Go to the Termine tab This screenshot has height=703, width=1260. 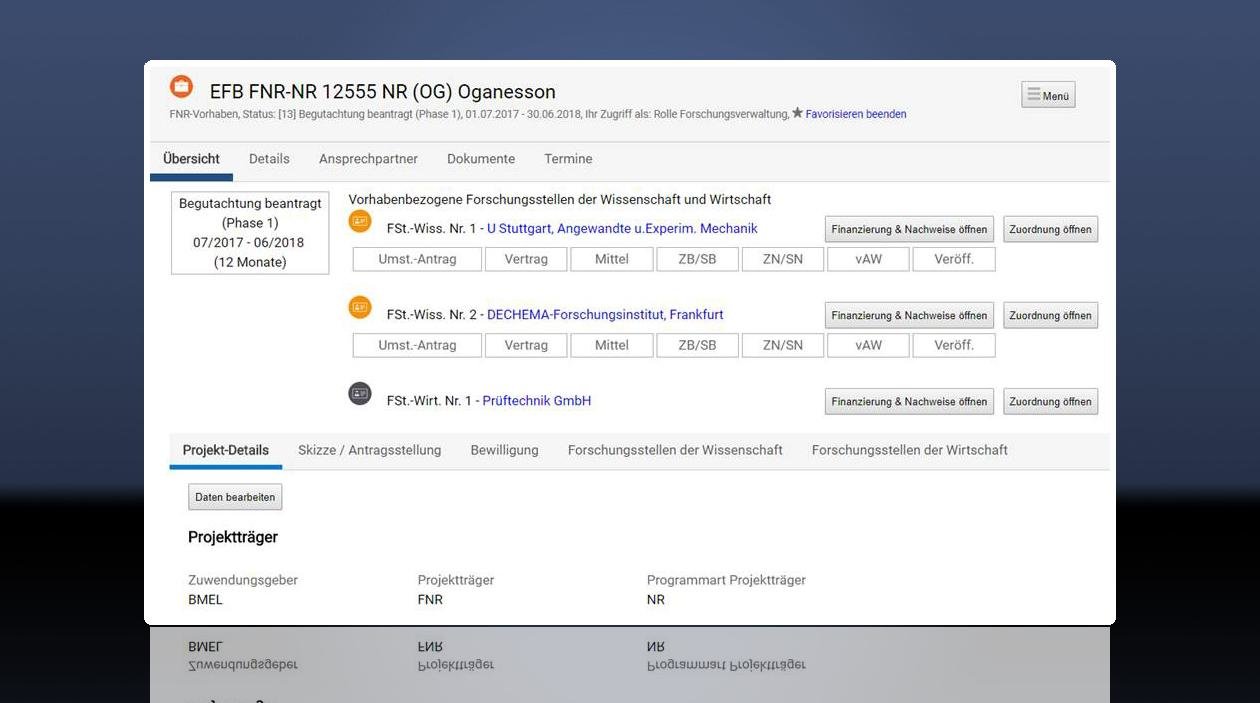(x=568, y=159)
